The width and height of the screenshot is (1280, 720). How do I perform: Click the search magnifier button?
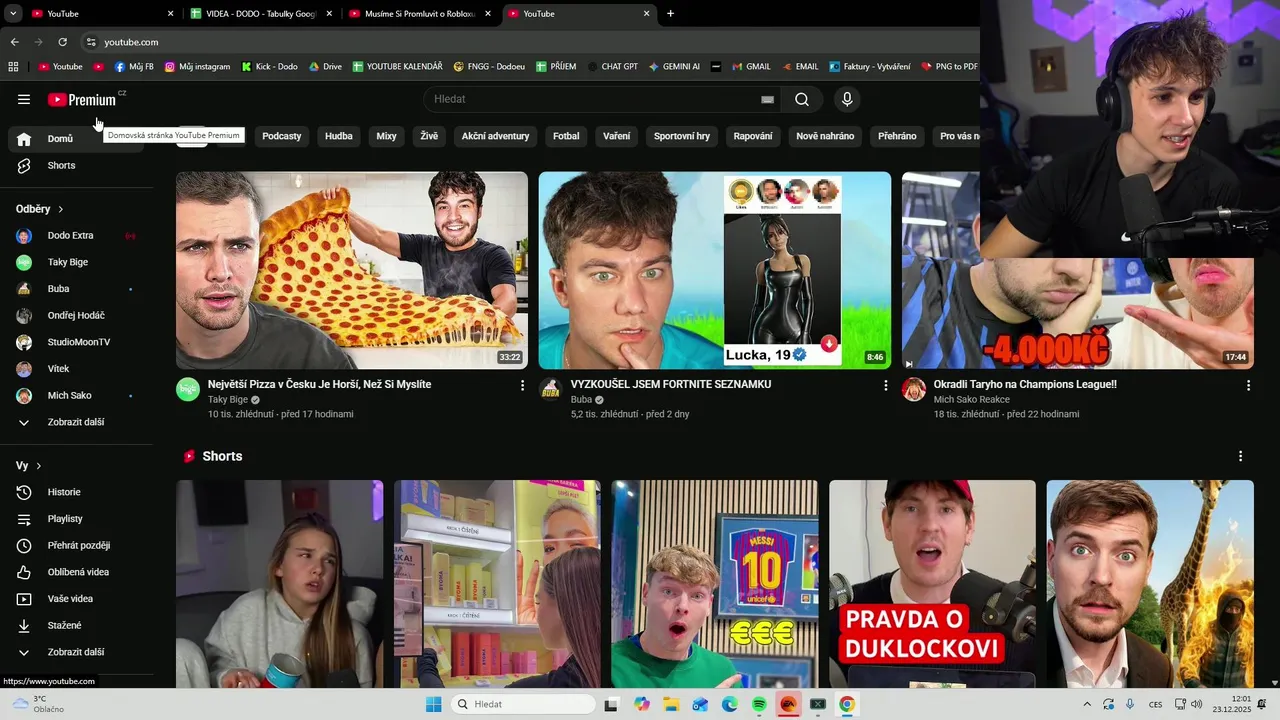(x=802, y=99)
